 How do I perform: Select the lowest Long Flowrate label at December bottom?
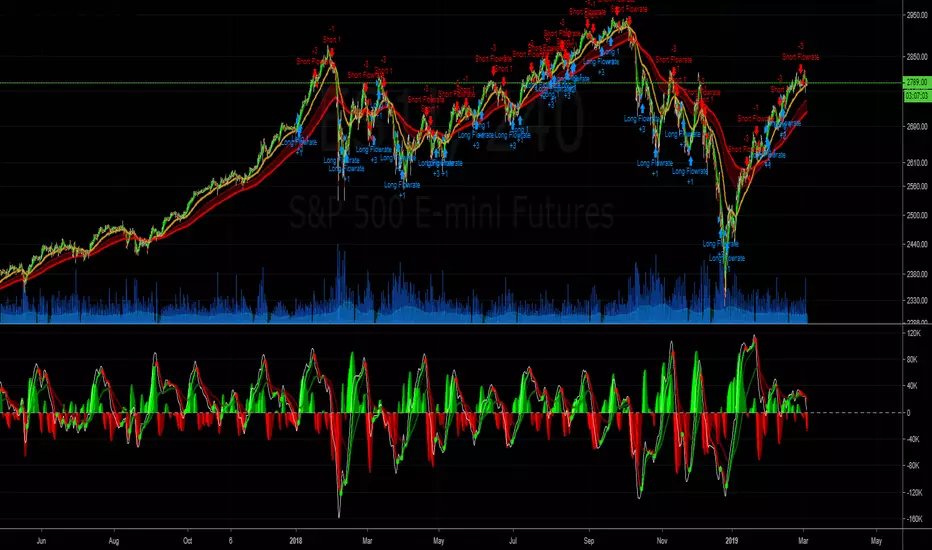pyautogui.click(x=727, y=259)
